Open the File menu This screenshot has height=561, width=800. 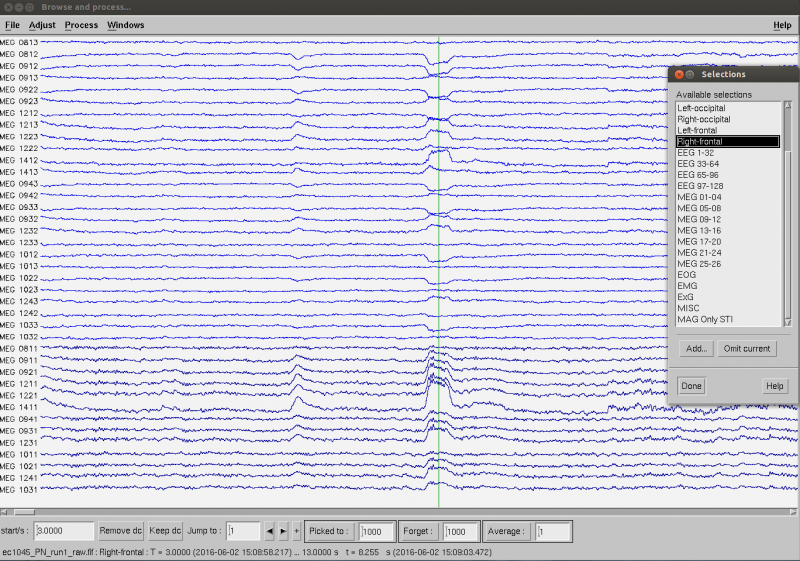click(x=12, y=25)
